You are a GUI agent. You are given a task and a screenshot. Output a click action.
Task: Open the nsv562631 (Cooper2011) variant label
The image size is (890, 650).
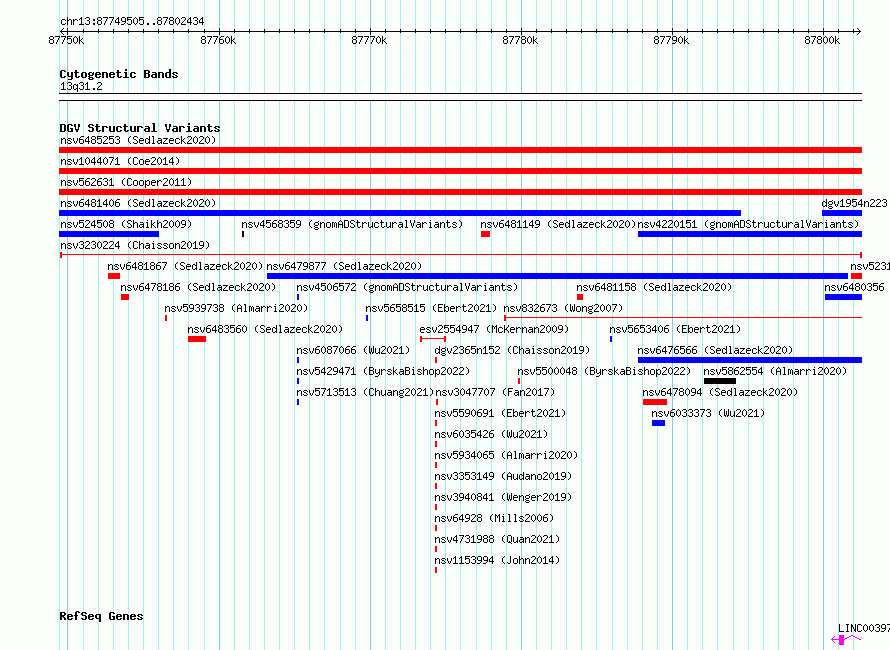(x=126, y=182)
